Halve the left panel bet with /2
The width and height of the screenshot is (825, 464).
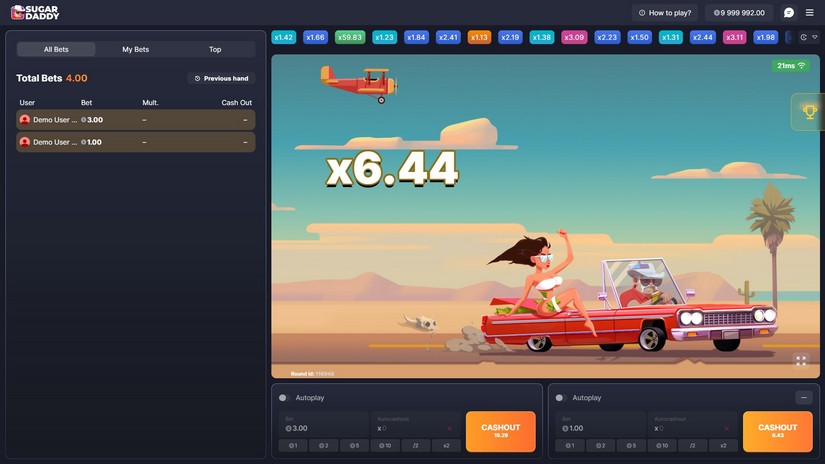click(416, 446)
